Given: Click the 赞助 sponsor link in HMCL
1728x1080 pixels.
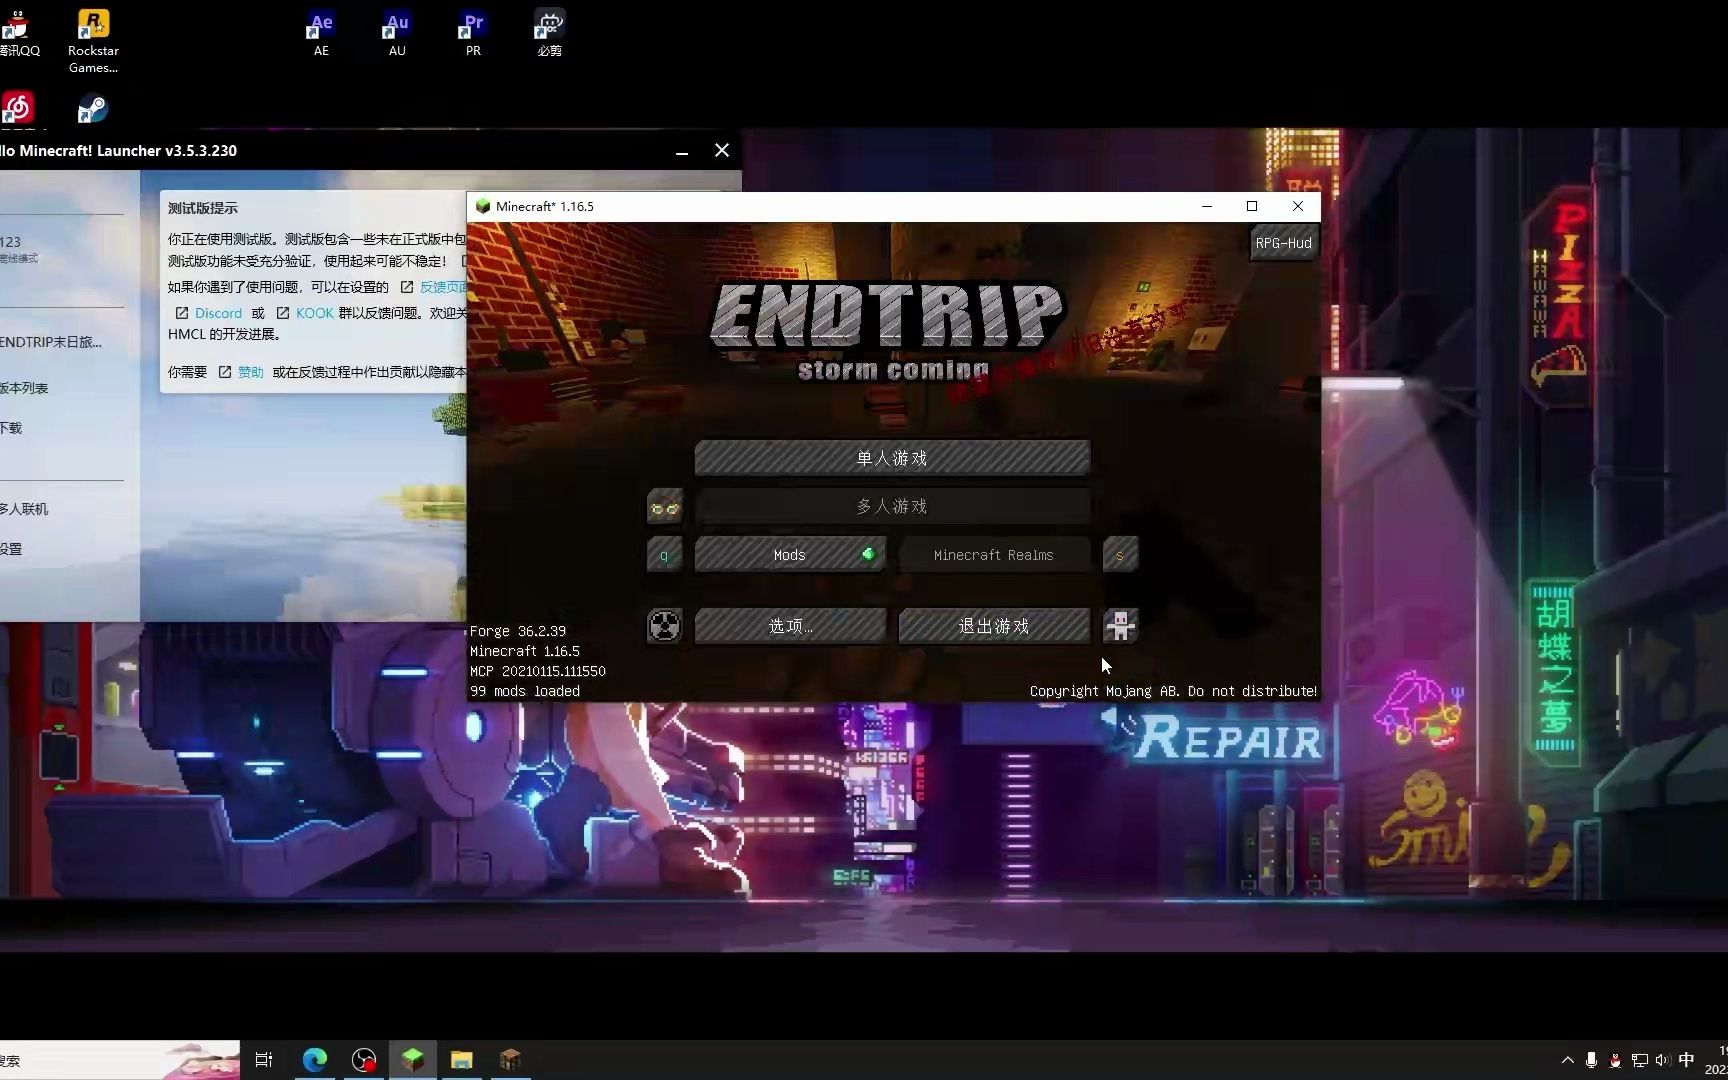Looking at the screenshot, I should click(250, 372).
